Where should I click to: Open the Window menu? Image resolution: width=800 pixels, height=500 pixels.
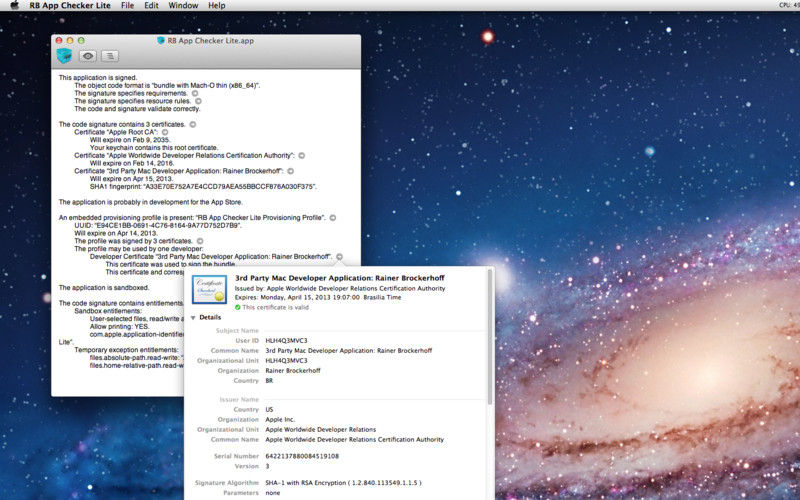point(183,5)
